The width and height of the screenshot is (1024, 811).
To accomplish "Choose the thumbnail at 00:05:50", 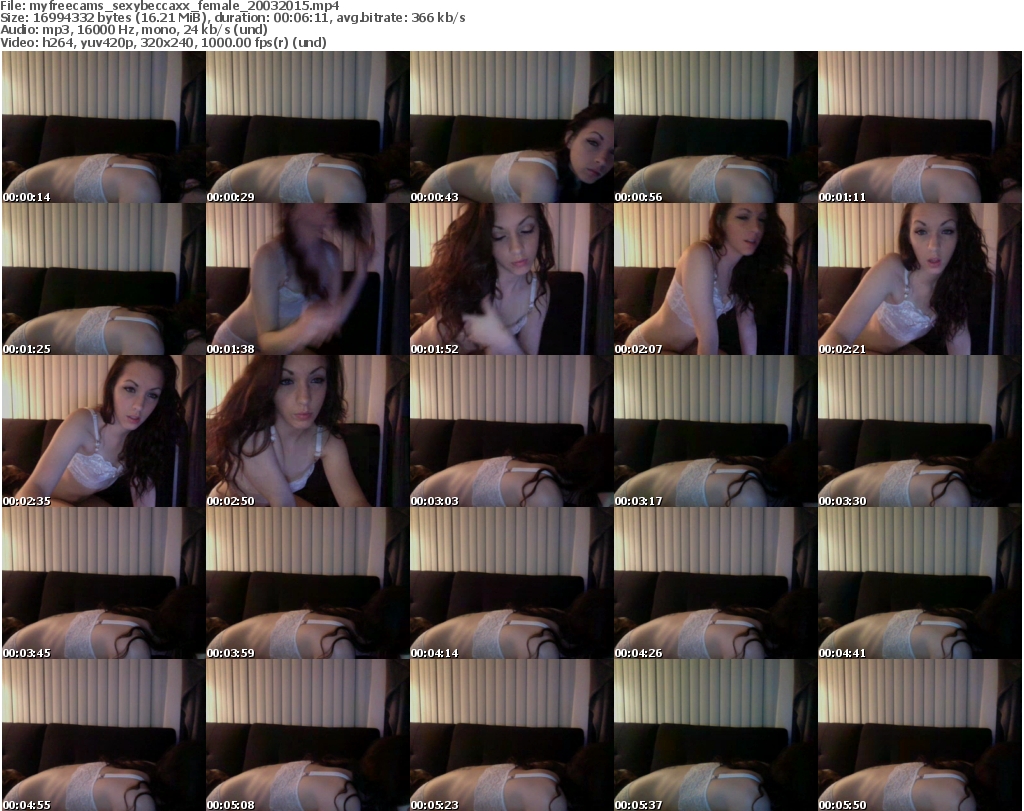I will [920, 735].
